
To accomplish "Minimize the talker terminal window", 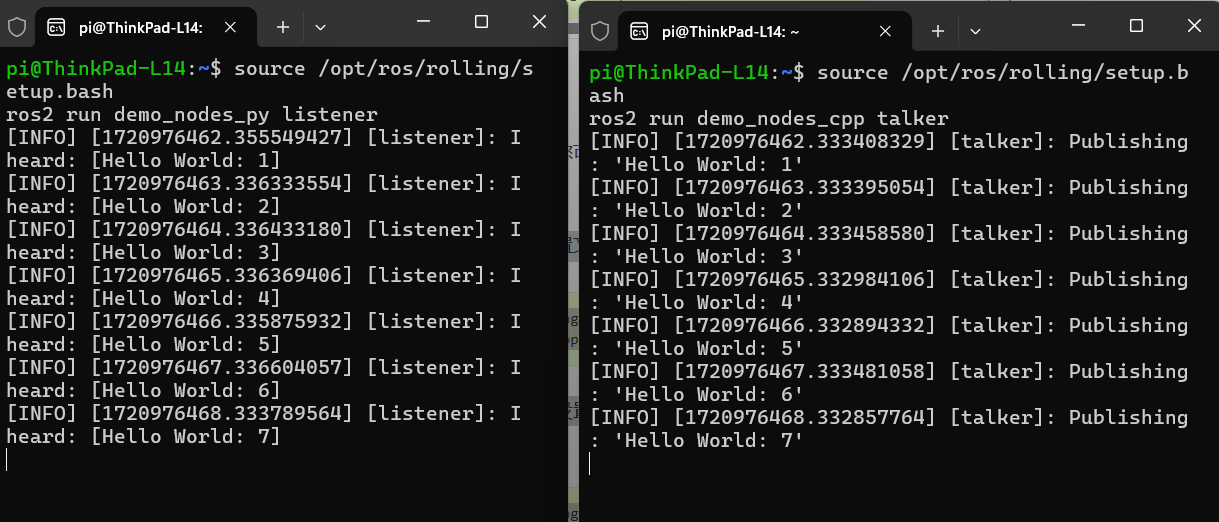I will [1077, 25].
